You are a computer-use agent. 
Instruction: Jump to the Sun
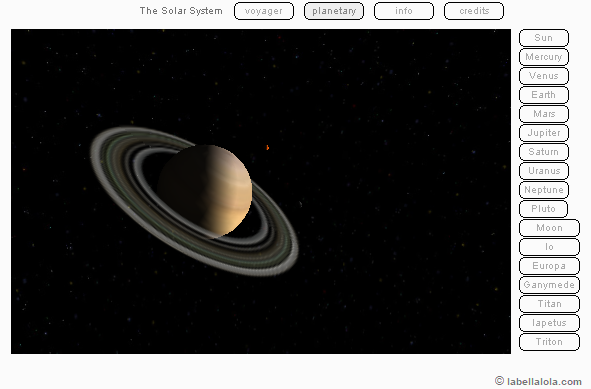pos(544,38)
